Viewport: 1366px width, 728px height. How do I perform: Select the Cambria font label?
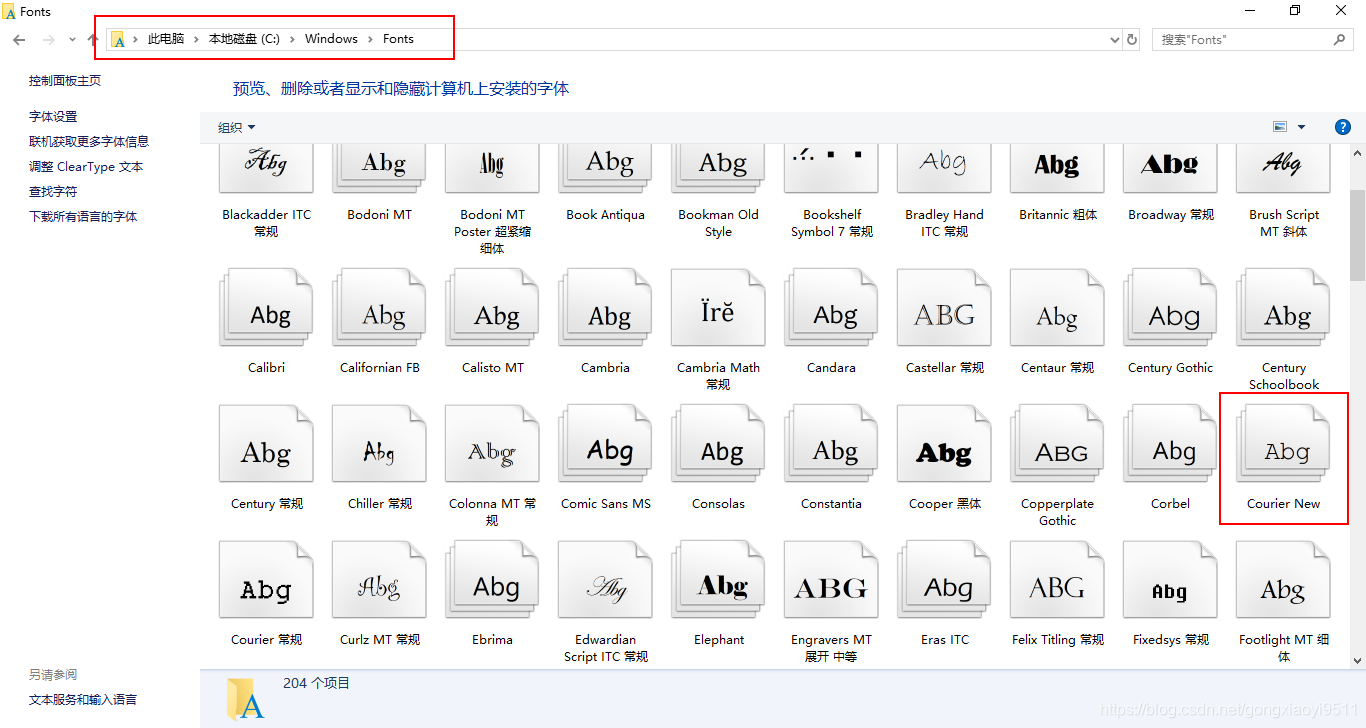[x=605, y=368]
